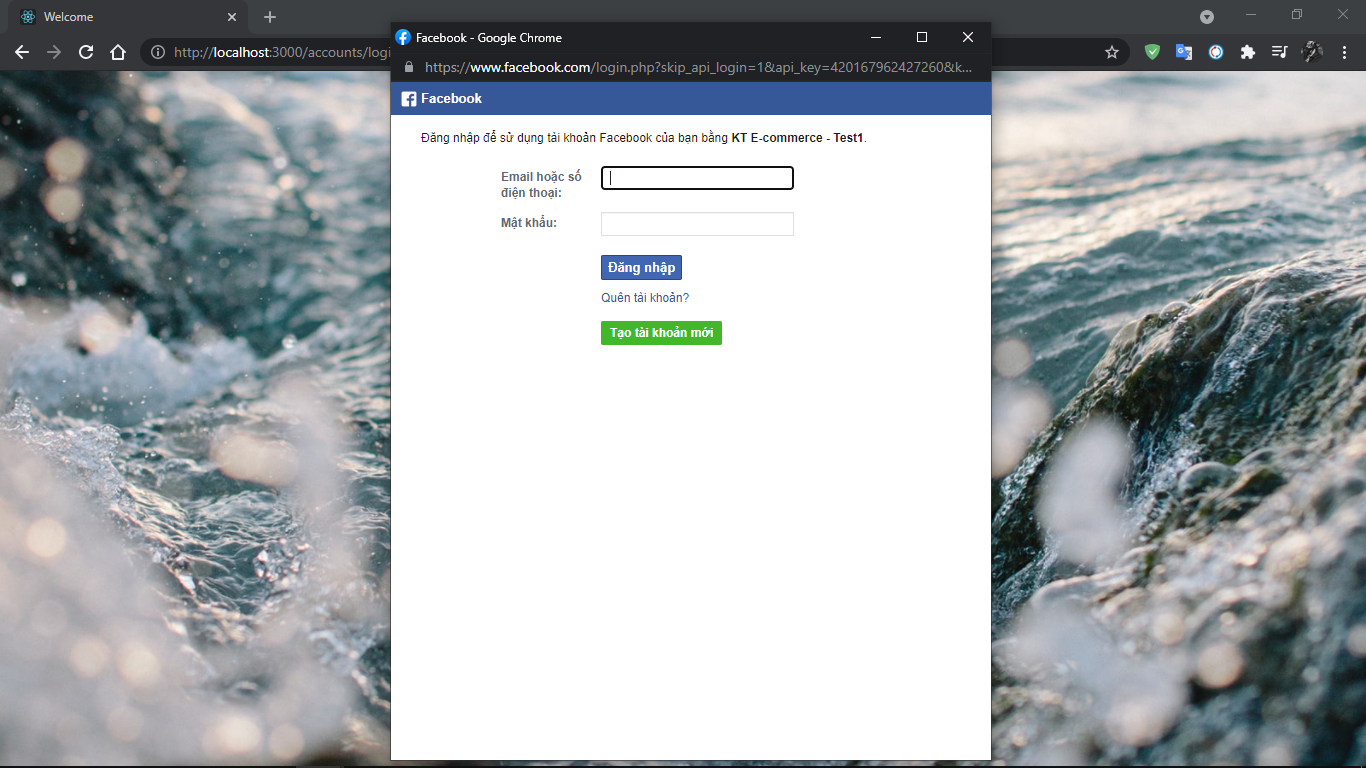Go to the browser home page
This screenshot has width=1366, height=768.
point(118,52)
